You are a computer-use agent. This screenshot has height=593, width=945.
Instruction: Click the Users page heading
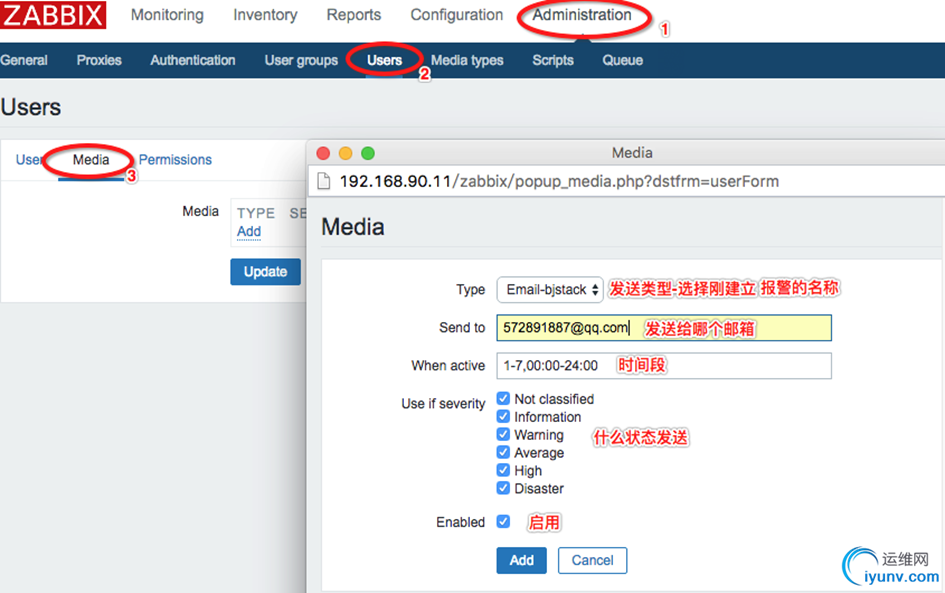[31, 107]
